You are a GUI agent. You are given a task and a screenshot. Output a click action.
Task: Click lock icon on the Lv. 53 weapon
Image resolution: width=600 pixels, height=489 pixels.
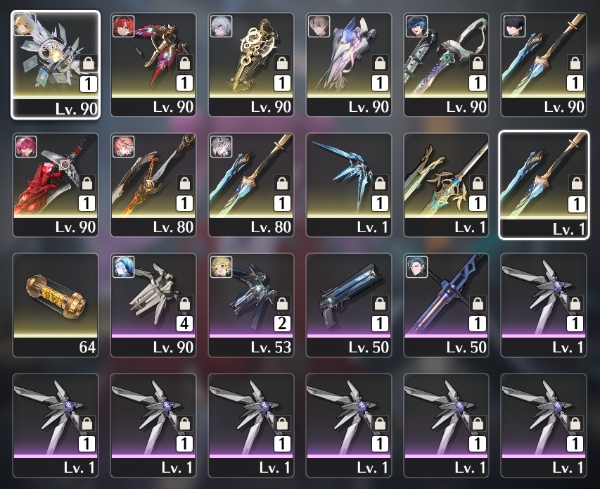pyautogui.click(x=282, y=304)
